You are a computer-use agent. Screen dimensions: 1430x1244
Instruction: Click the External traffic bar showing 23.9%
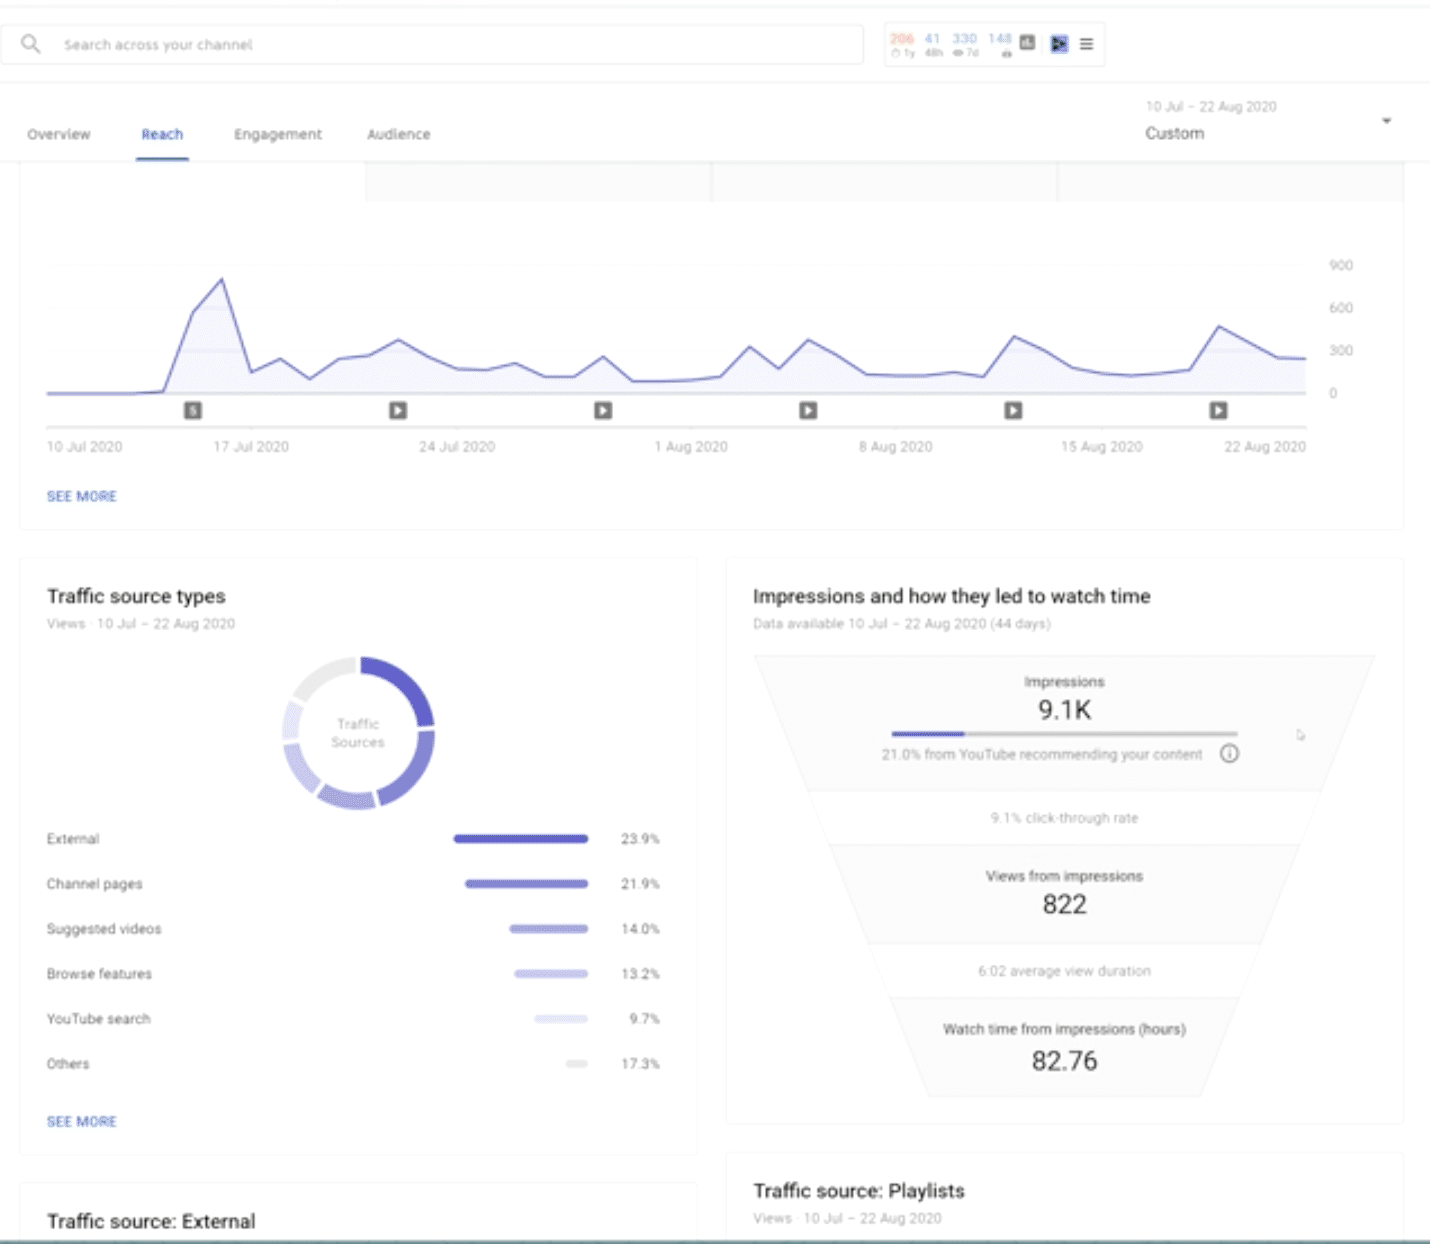pos(521,839)
